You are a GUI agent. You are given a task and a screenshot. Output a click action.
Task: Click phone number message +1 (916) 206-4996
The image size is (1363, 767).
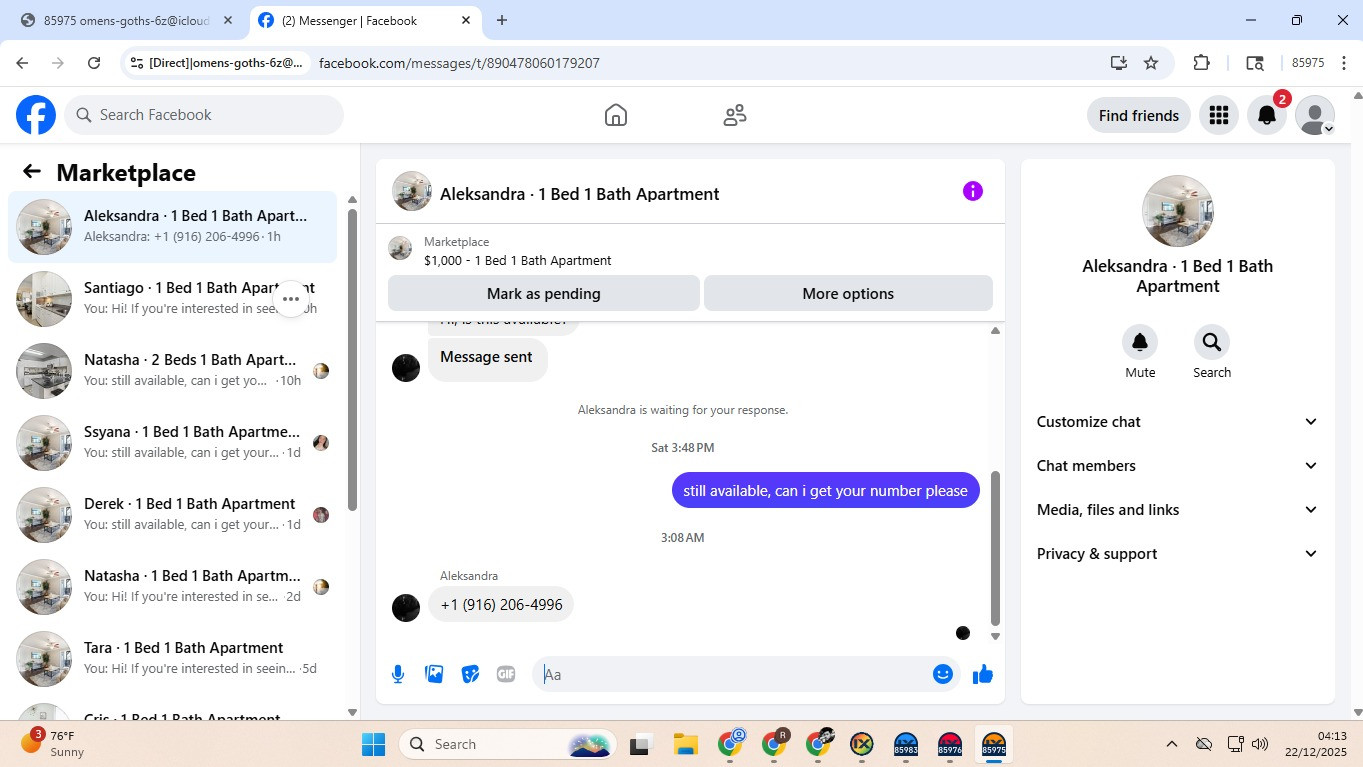click(501, 604)
